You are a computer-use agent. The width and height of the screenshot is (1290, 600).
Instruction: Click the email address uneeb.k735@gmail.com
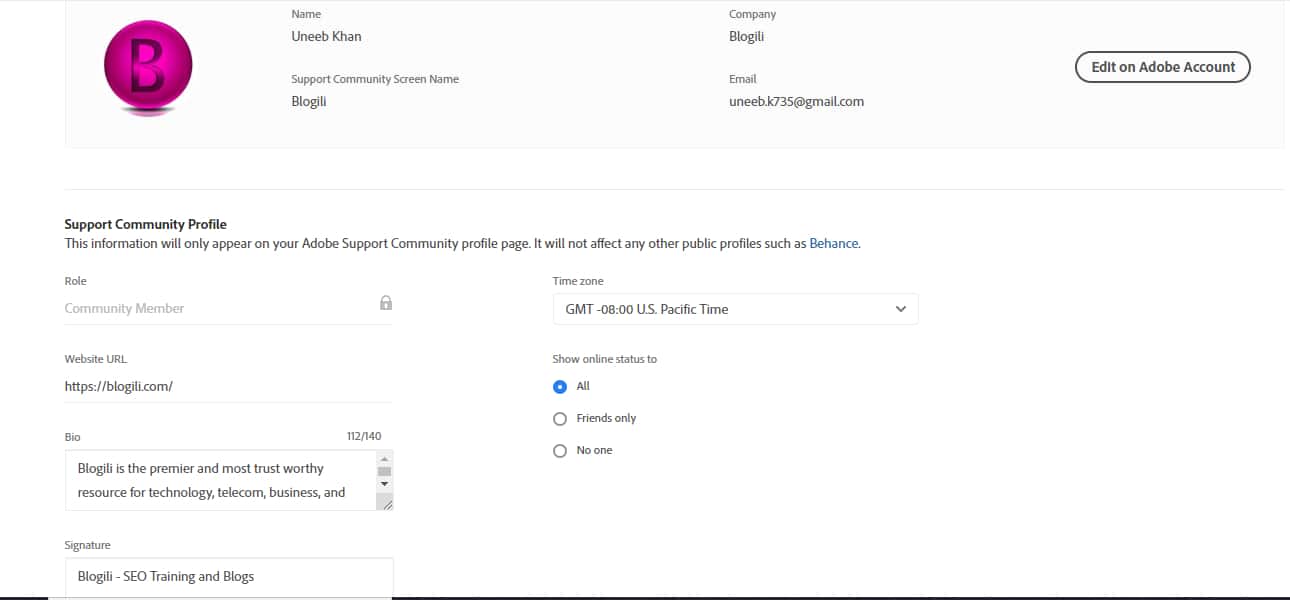click(x=796, y=101)
